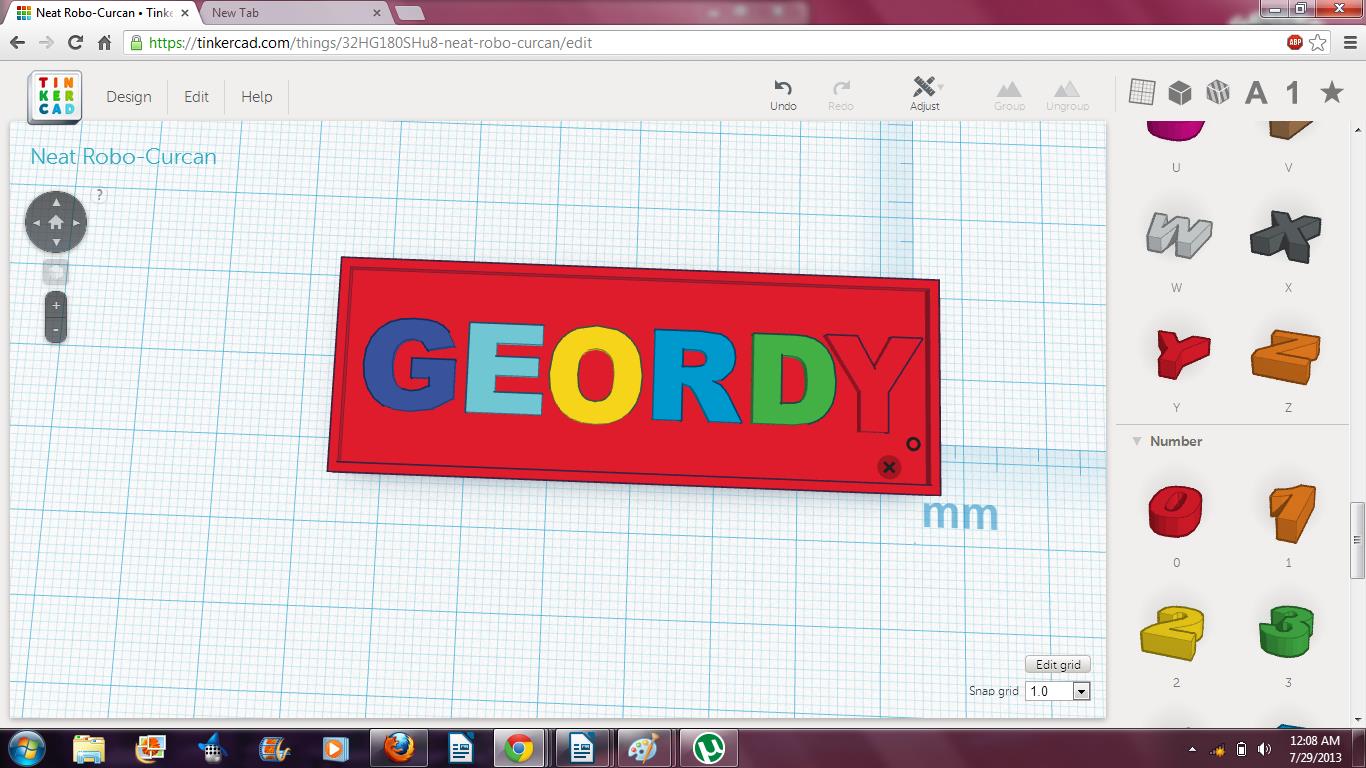Open the geometric shapes panel

tap(1180, 91)
